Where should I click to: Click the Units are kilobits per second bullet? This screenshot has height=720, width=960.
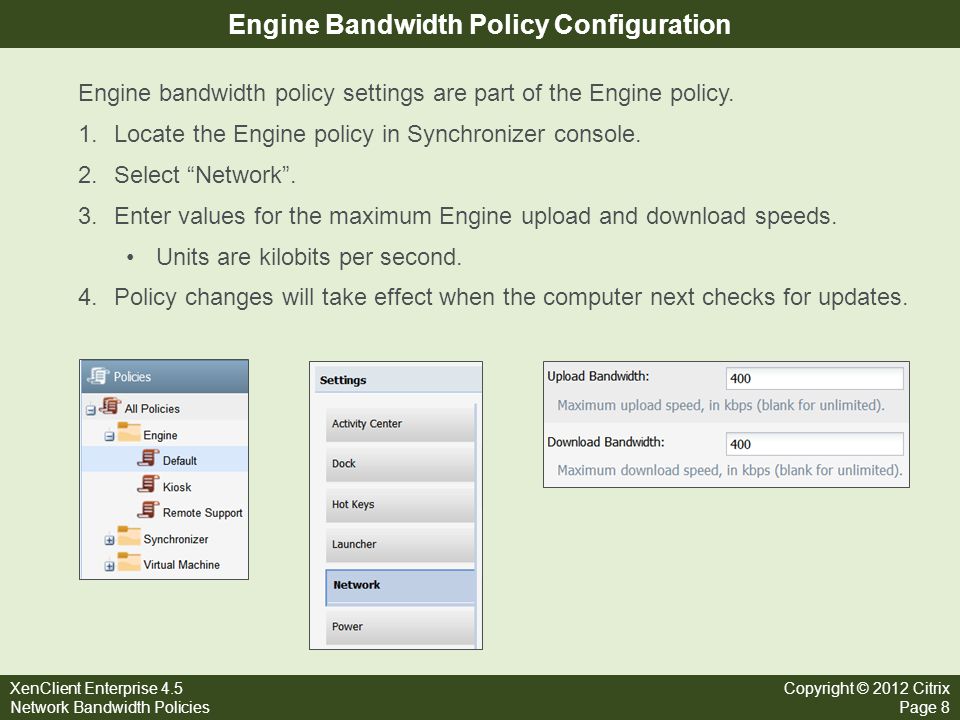(x=309, y=257)
